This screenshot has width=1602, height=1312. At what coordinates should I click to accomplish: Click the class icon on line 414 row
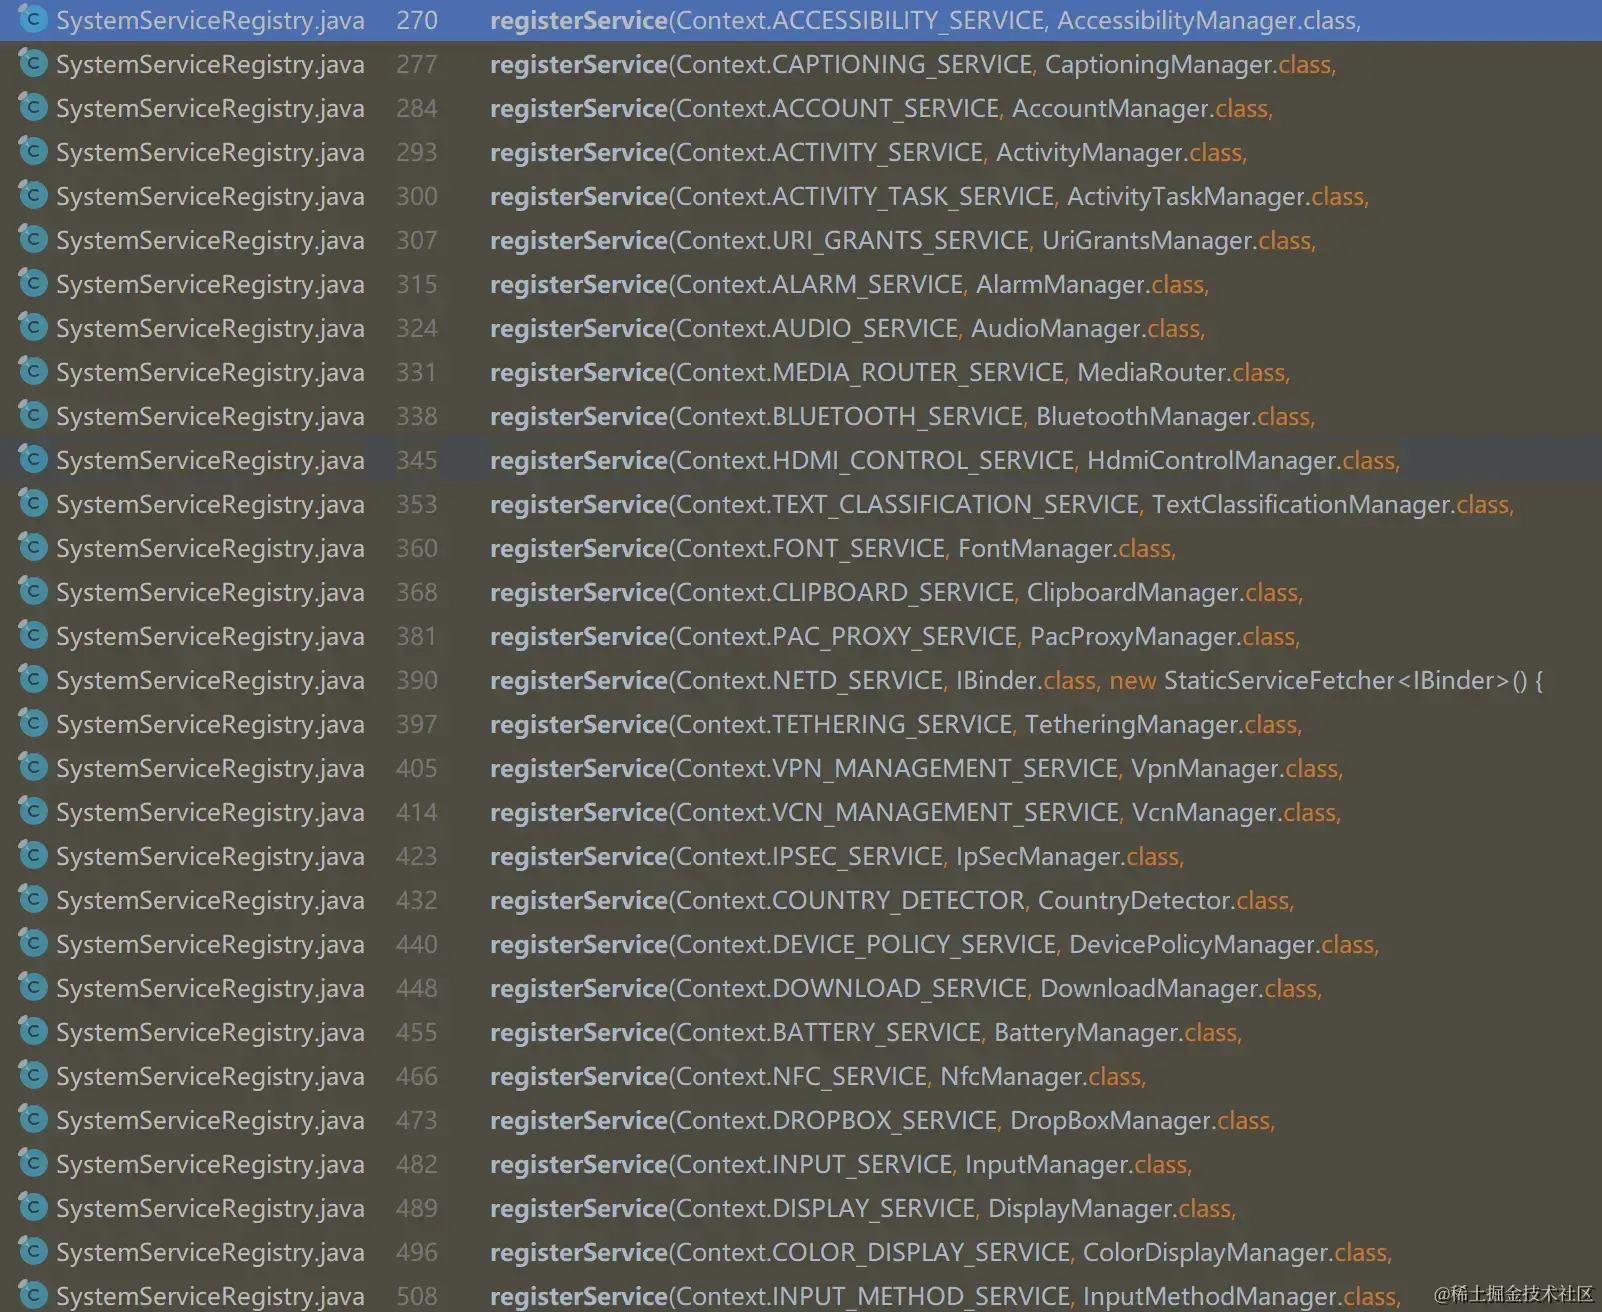tap(33, 811)
